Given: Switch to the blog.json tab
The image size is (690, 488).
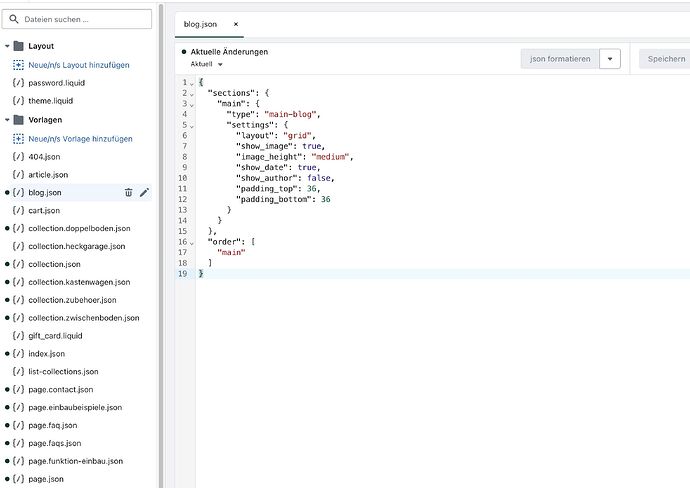Looking at the screenshot, I should [x=201, y=23].
